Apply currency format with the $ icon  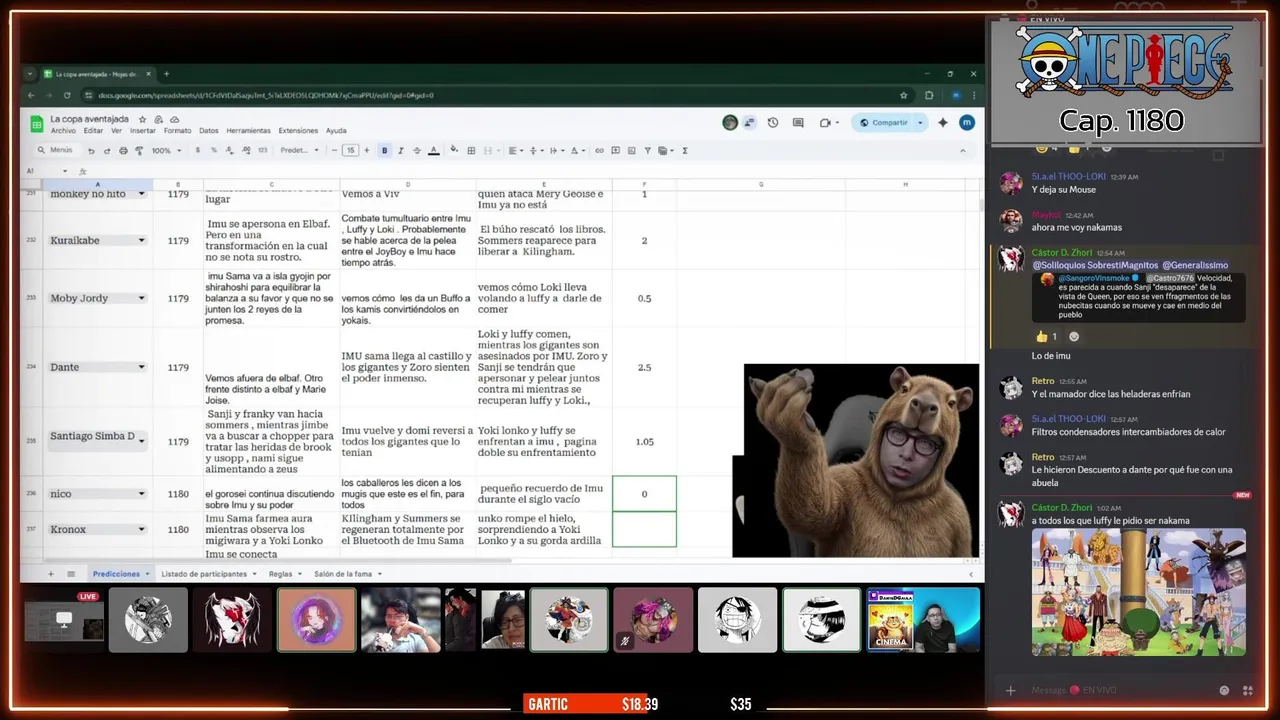click(197, 151)
